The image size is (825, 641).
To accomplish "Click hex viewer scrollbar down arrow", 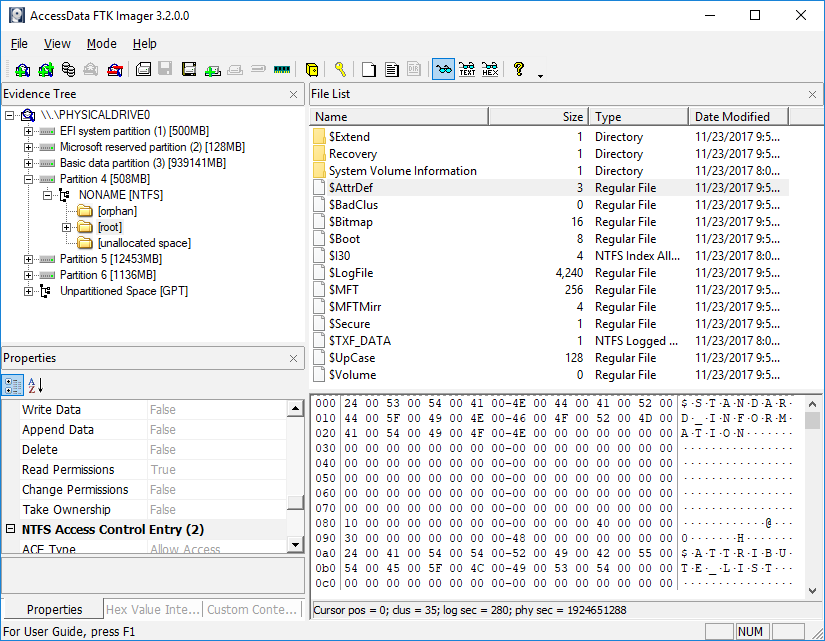I will pos(812,590).
